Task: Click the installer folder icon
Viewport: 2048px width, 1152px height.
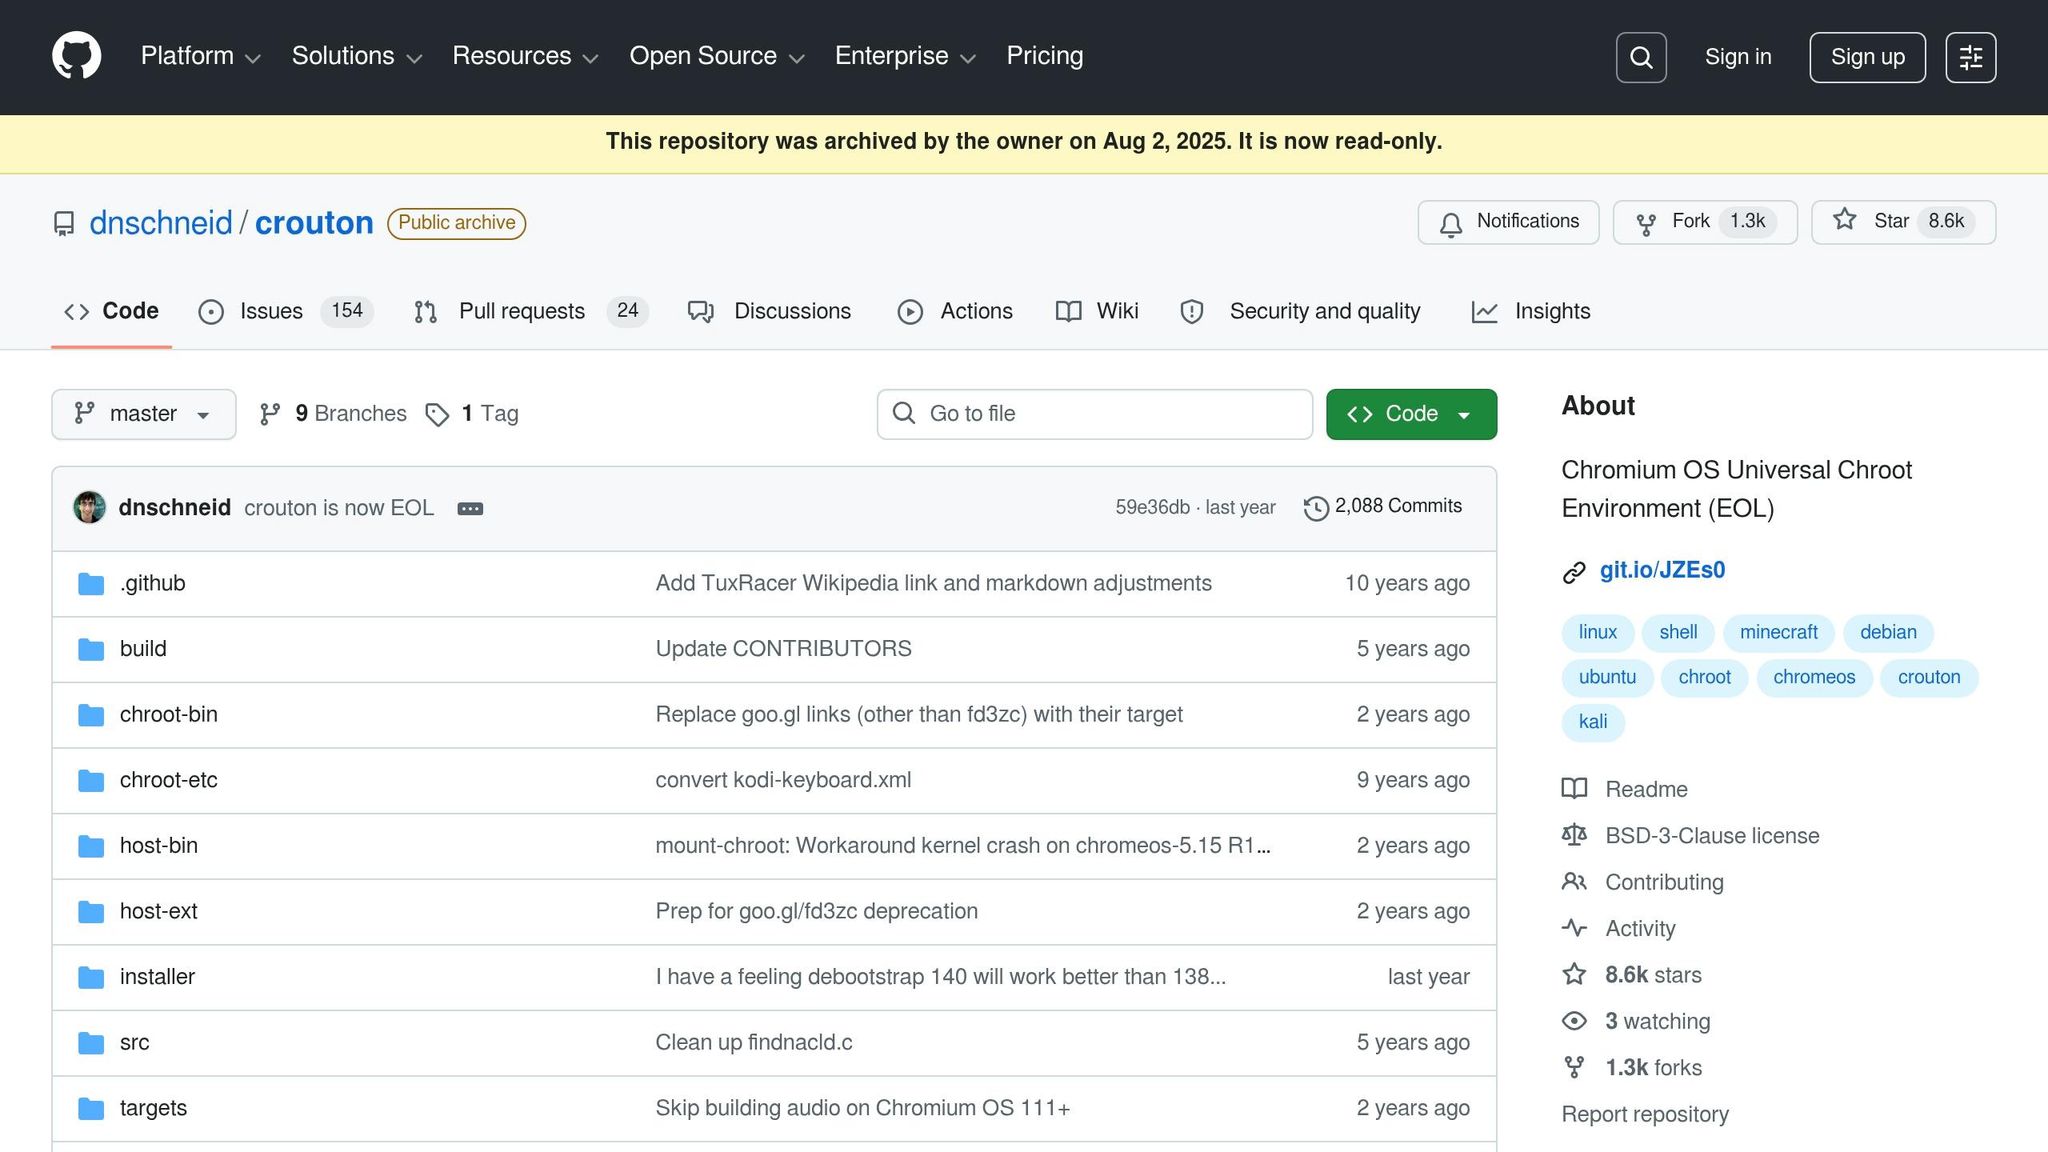Action: point(91,978)
